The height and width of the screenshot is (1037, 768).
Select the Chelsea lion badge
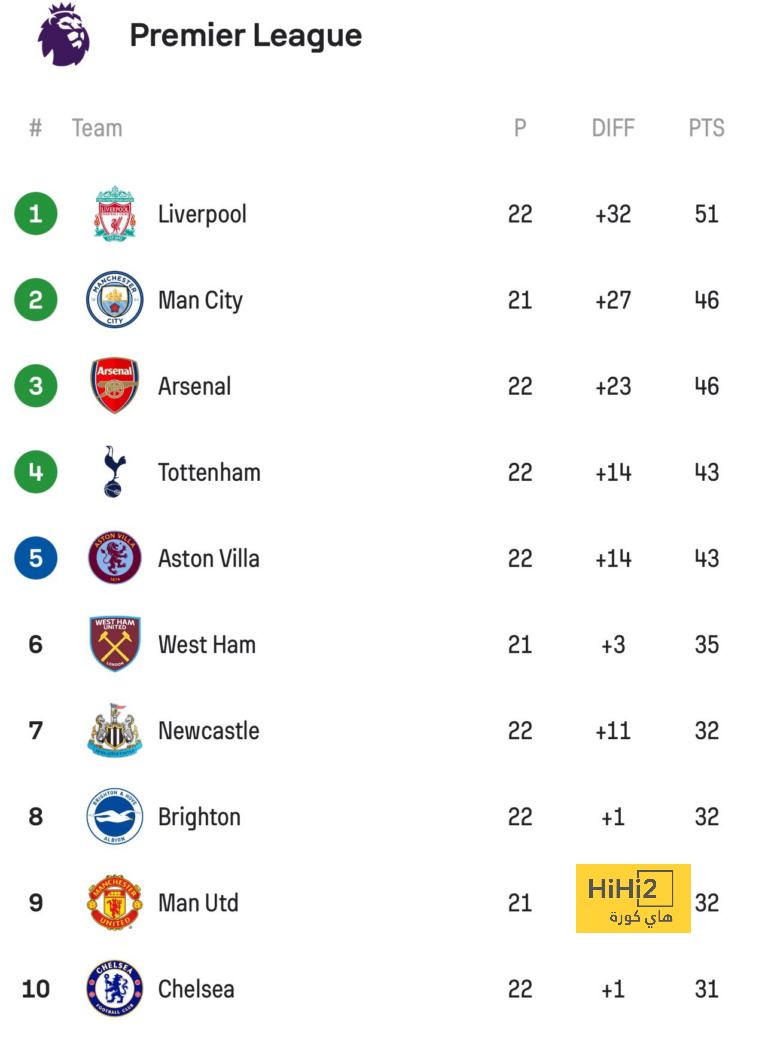(114, 989)
